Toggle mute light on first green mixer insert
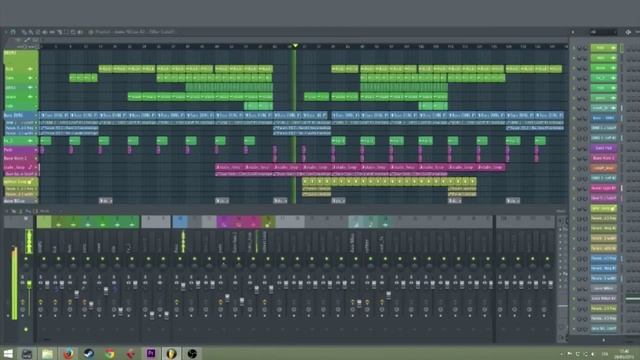This screenshot has width=640, height=360. 44,259
